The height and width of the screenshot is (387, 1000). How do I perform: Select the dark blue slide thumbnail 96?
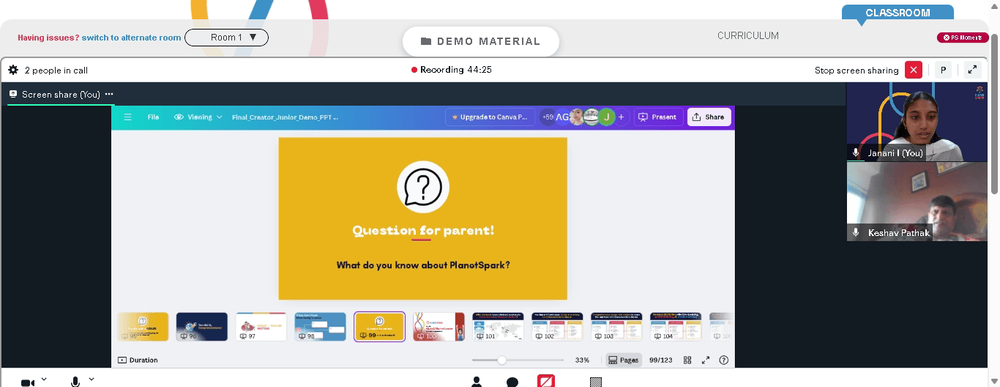click(202, 326)
